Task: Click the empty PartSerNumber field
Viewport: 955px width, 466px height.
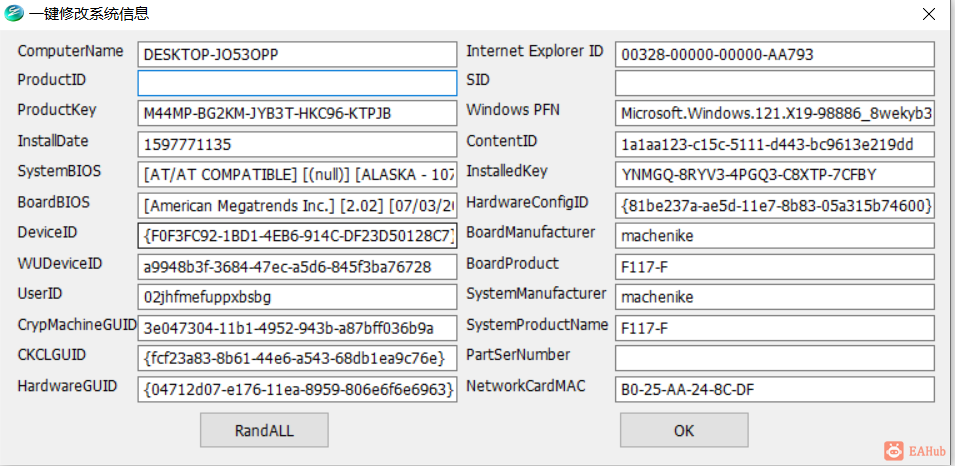Action: coord(775,358)
